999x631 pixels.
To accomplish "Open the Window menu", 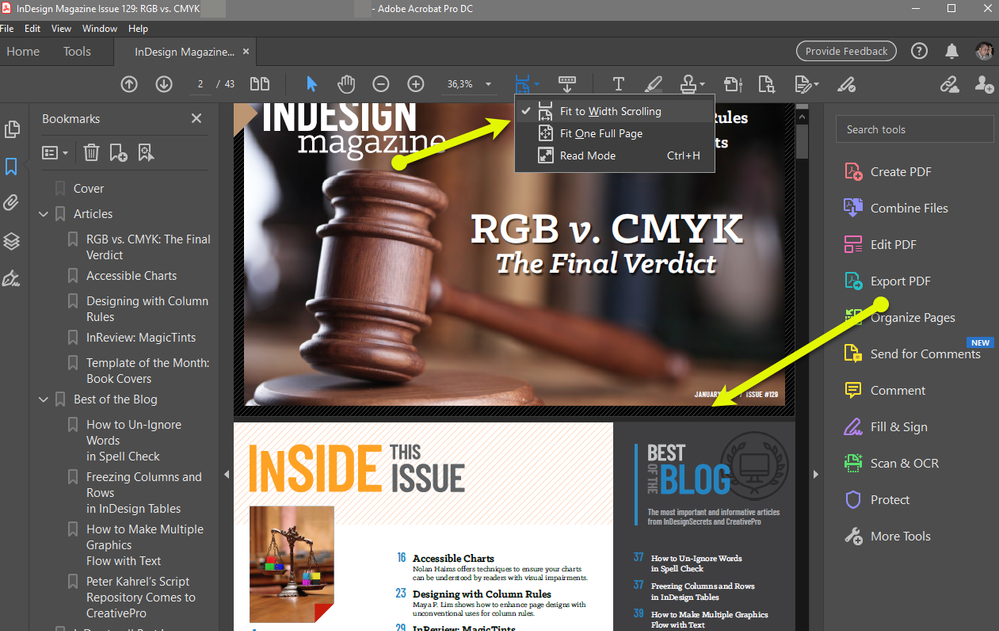I will click(99, 29).
